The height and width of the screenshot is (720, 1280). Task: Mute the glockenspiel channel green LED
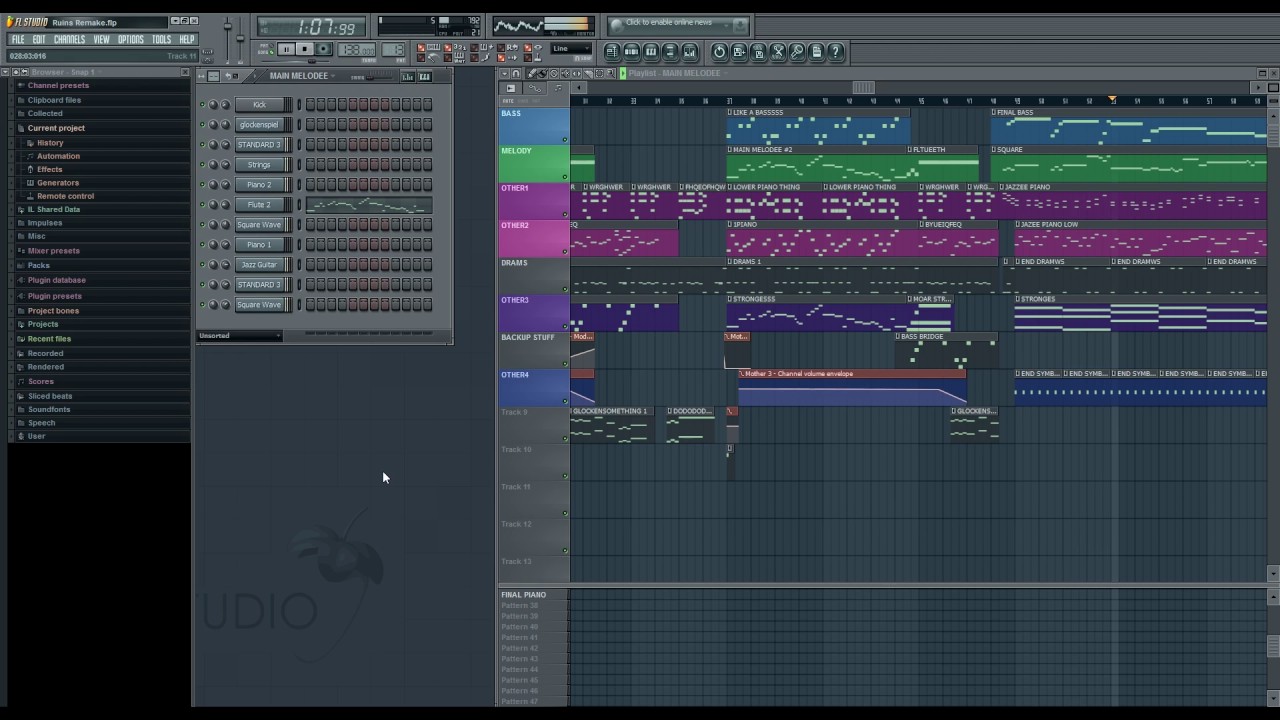pos(202,125)
